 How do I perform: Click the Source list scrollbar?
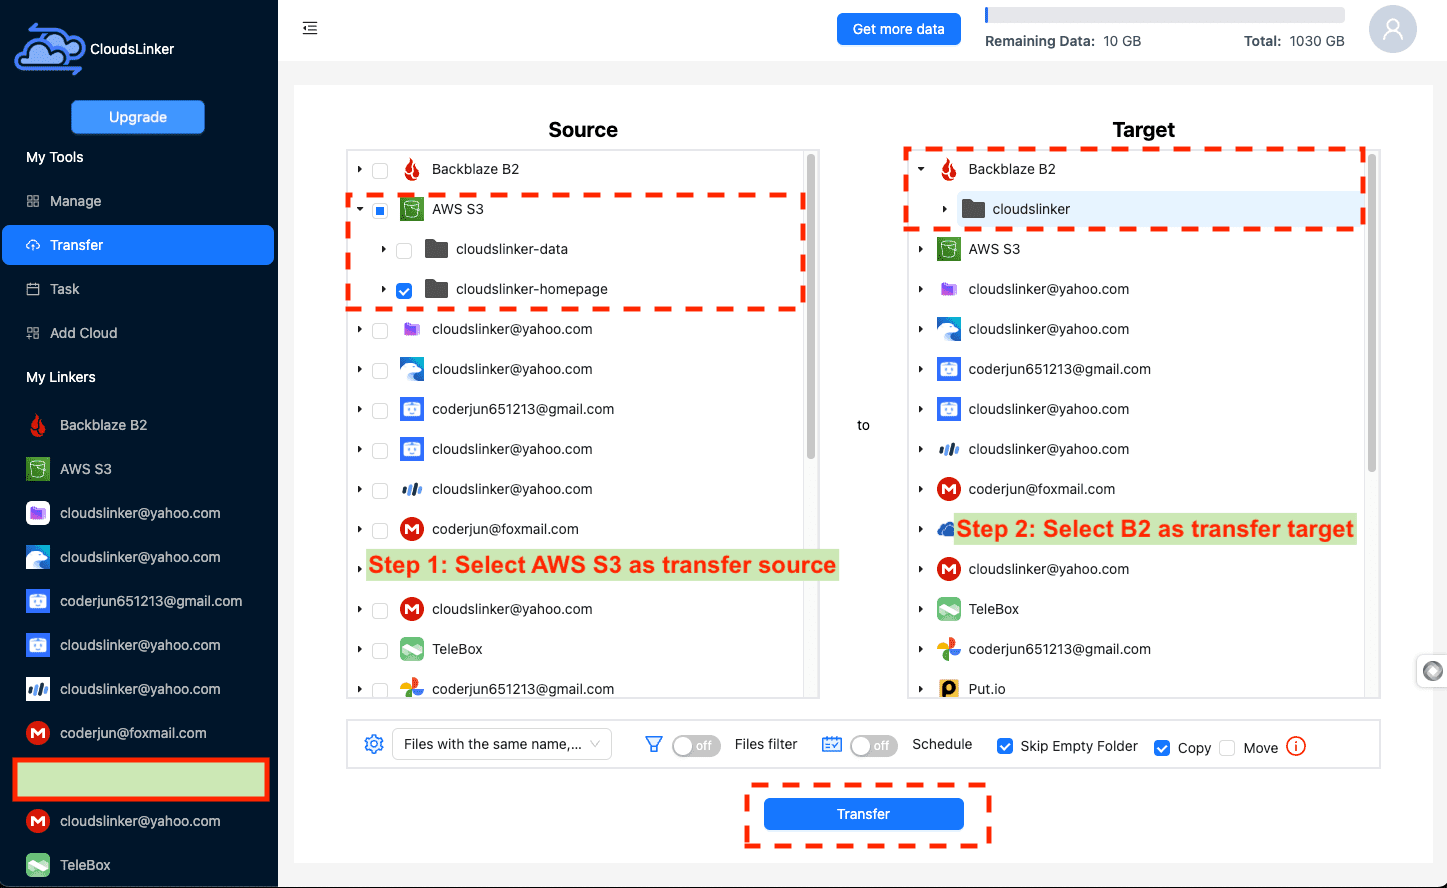(811, 306)
